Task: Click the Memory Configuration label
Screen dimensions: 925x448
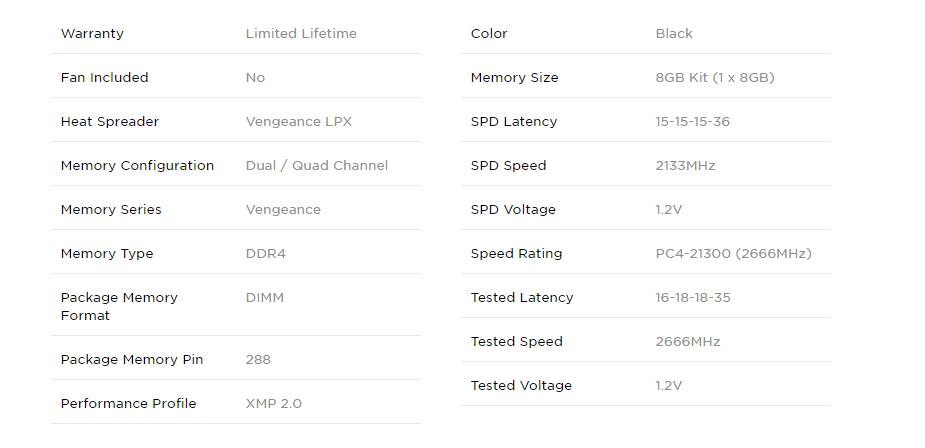Action: point(137,166)
